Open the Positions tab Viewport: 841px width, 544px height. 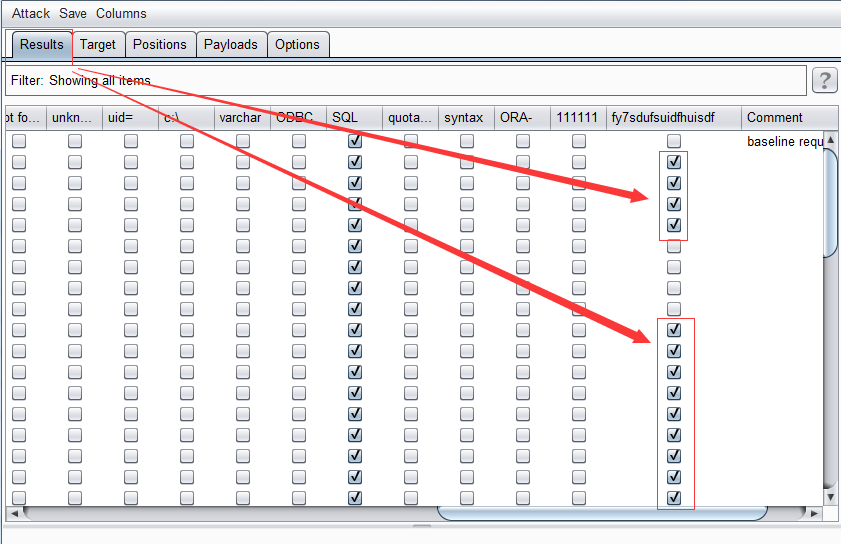pos(160,45)
